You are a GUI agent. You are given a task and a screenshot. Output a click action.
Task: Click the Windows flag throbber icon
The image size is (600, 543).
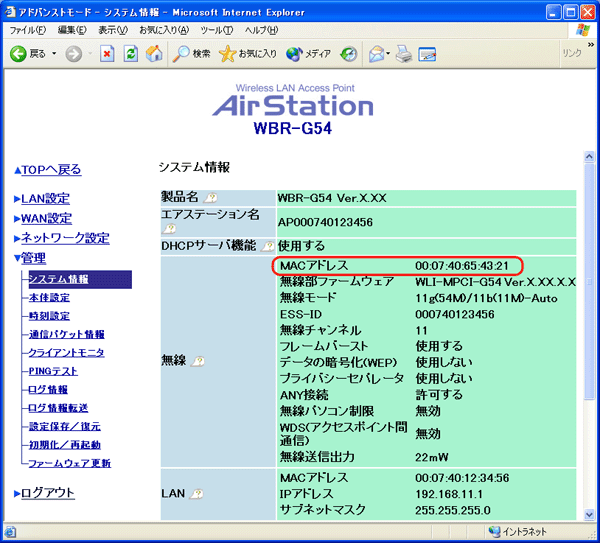click(x=583, y=30)
